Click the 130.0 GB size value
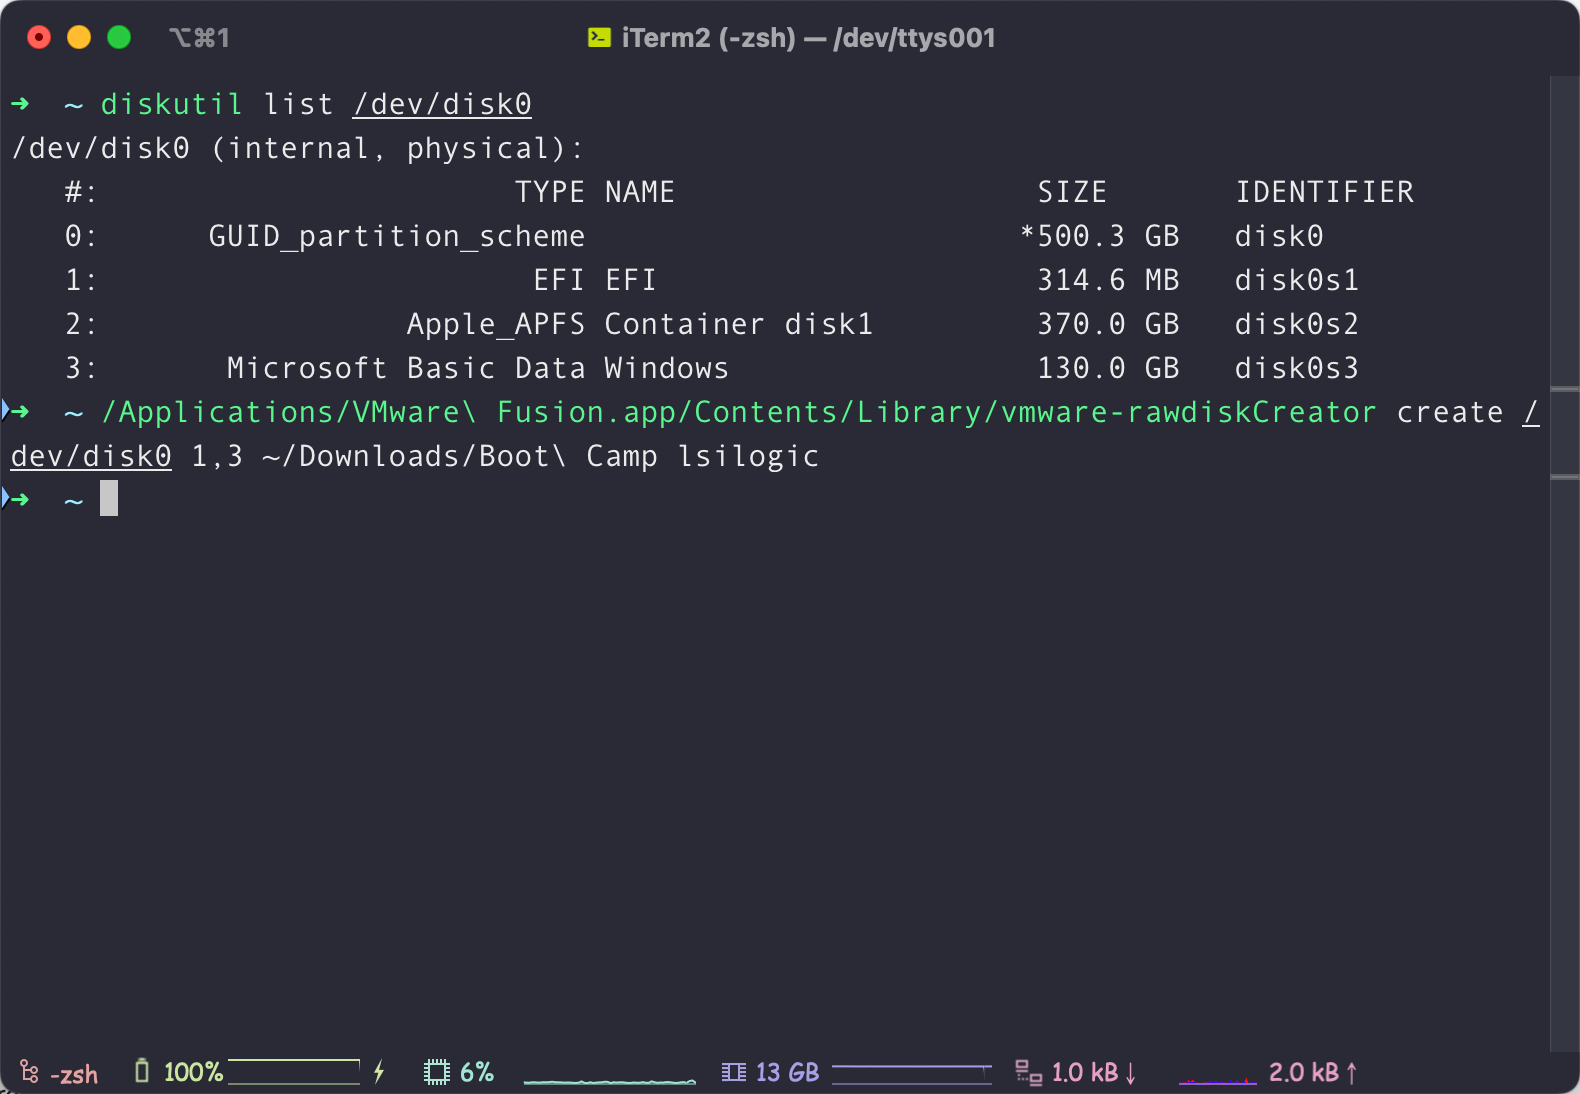The height and width of the screenshot is (1094, 1580). 1108,368
